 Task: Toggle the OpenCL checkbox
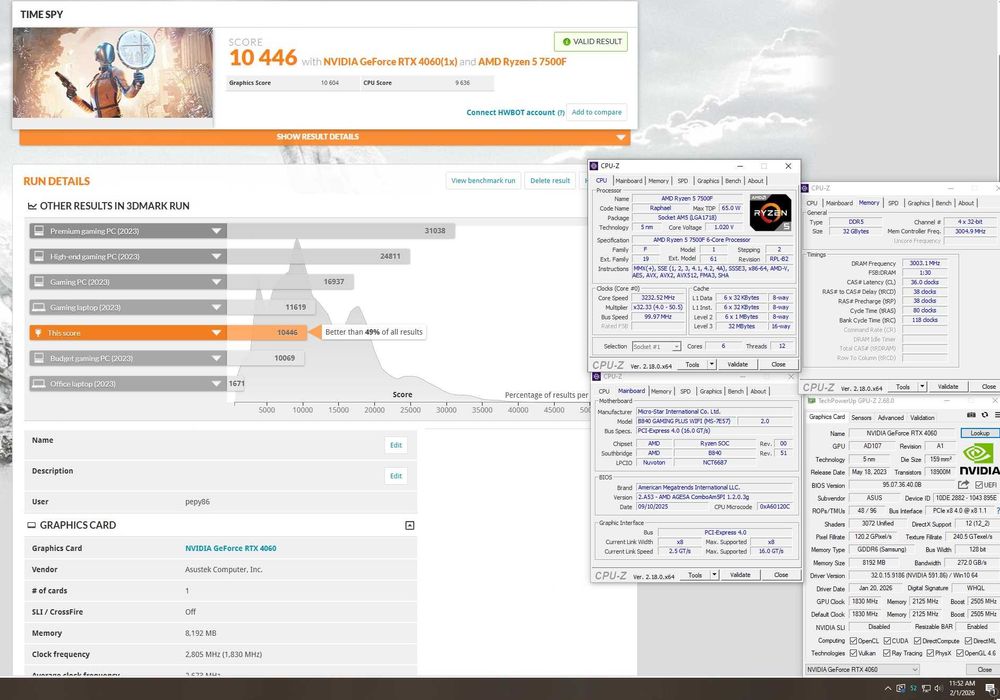coord(853,641)
